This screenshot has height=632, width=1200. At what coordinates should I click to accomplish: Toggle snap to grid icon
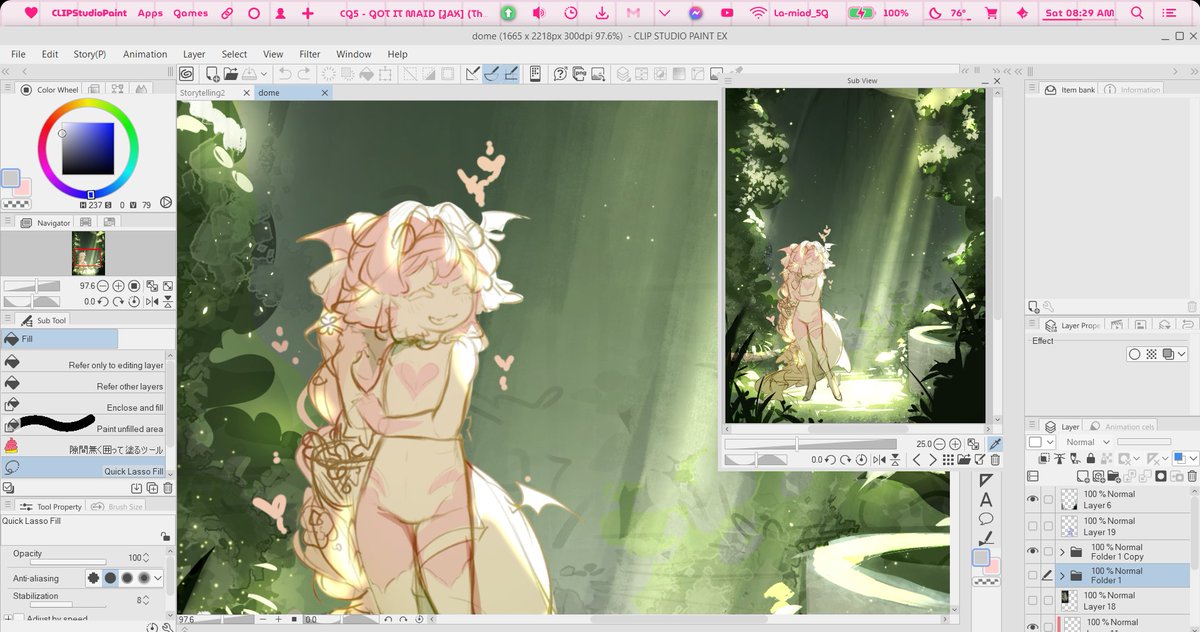pos(510,74)
